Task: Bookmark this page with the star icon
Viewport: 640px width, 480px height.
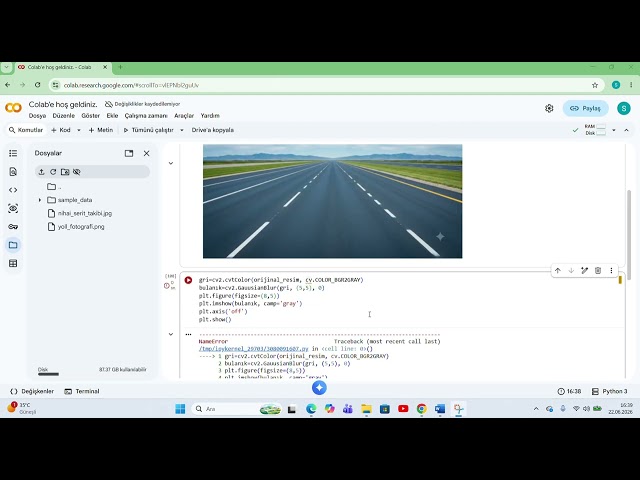Action: tap(595, 85)
